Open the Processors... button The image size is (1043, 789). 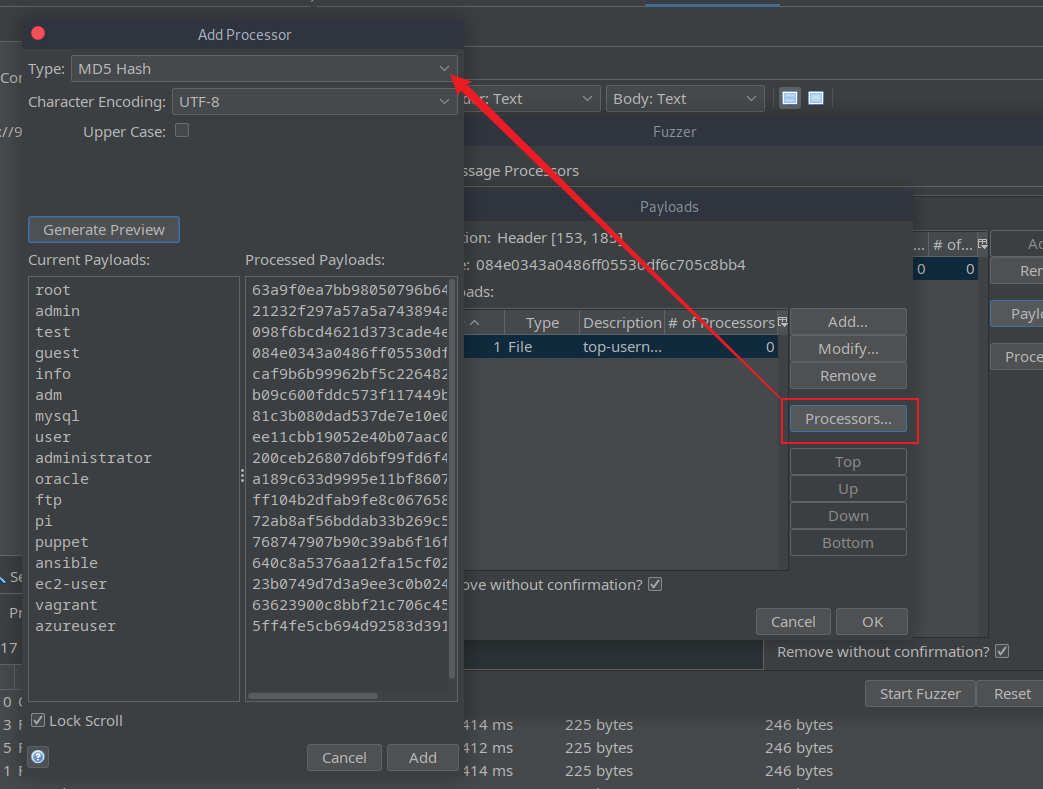pyautogui.click(x=848, y=419)
